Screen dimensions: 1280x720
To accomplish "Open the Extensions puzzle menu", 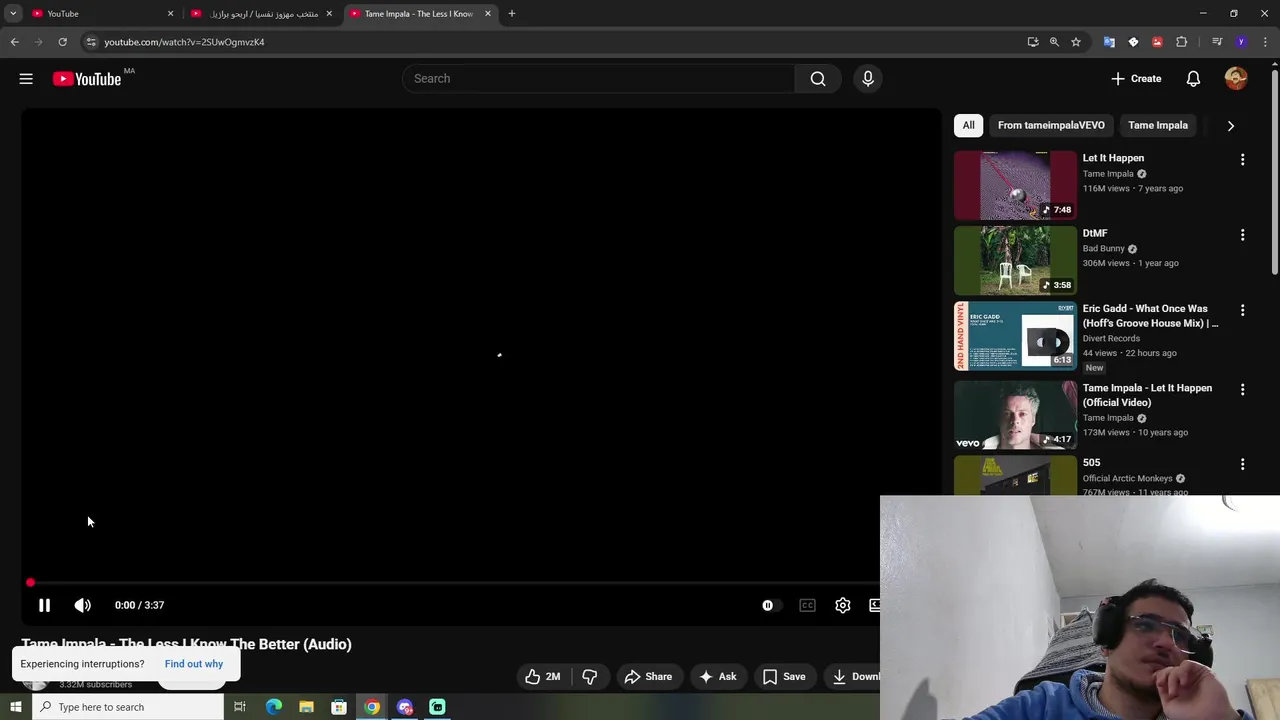I will pyautogui.click(x=1182, y=42).
